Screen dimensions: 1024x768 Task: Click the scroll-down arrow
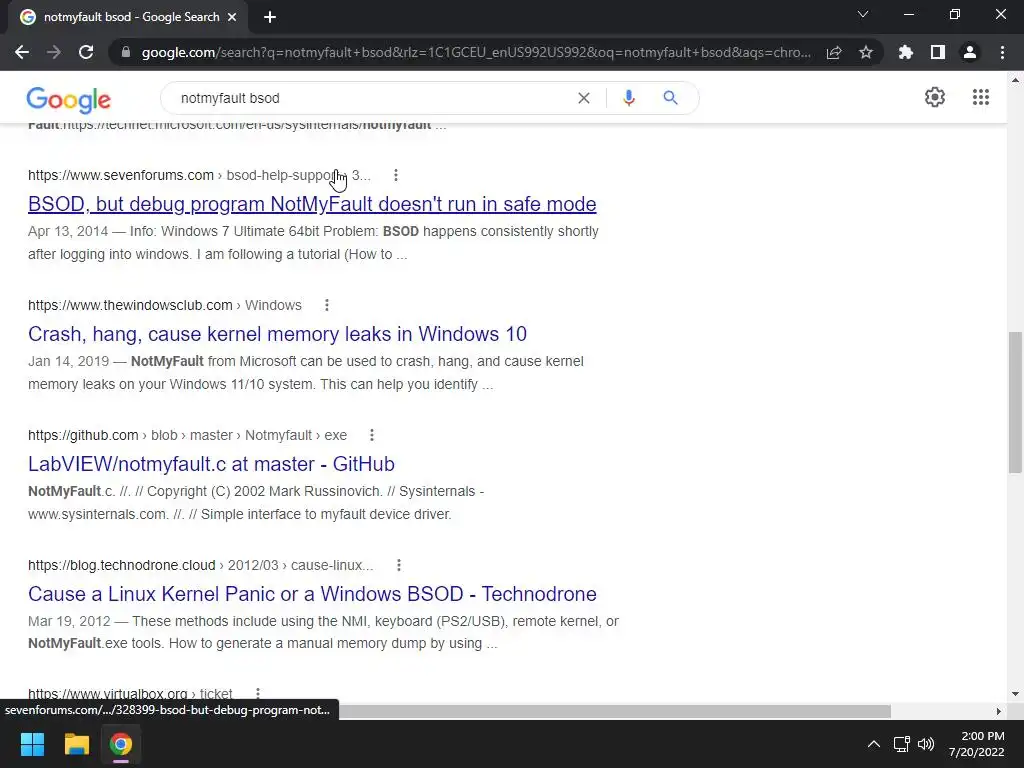[1015, 694]
